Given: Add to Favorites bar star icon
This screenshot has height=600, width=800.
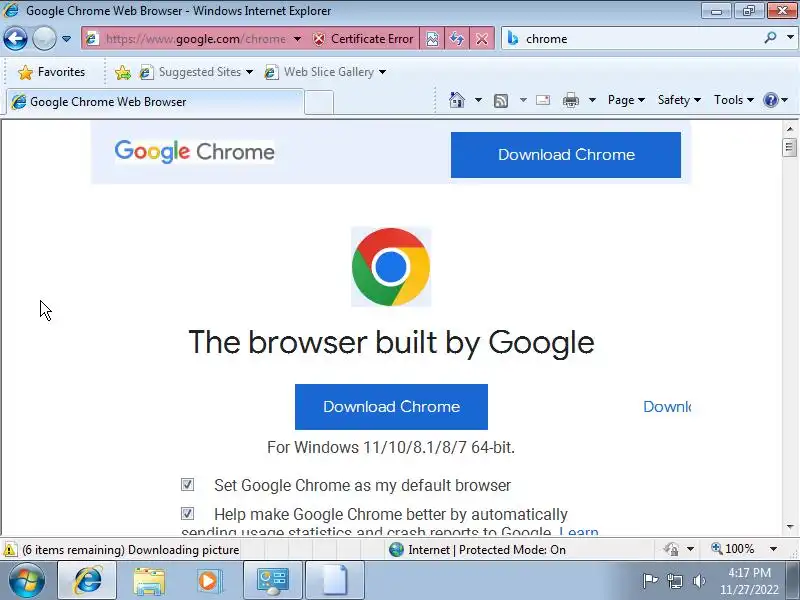Looking at the screenshot, I should click(122, 72).
